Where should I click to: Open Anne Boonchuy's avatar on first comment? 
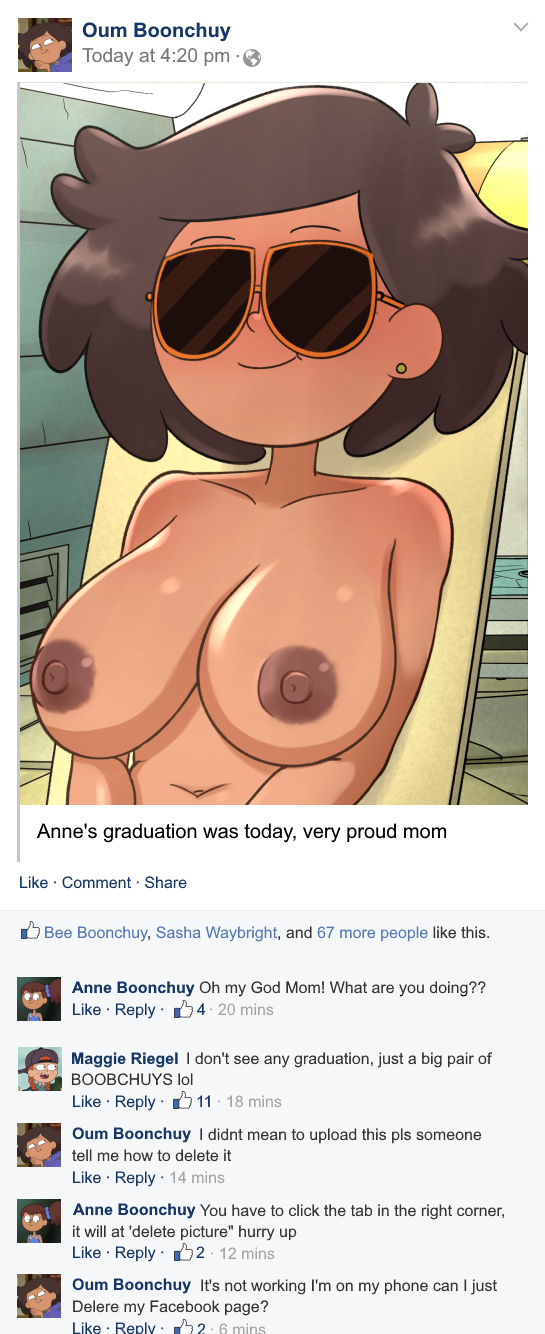point(40,999)
